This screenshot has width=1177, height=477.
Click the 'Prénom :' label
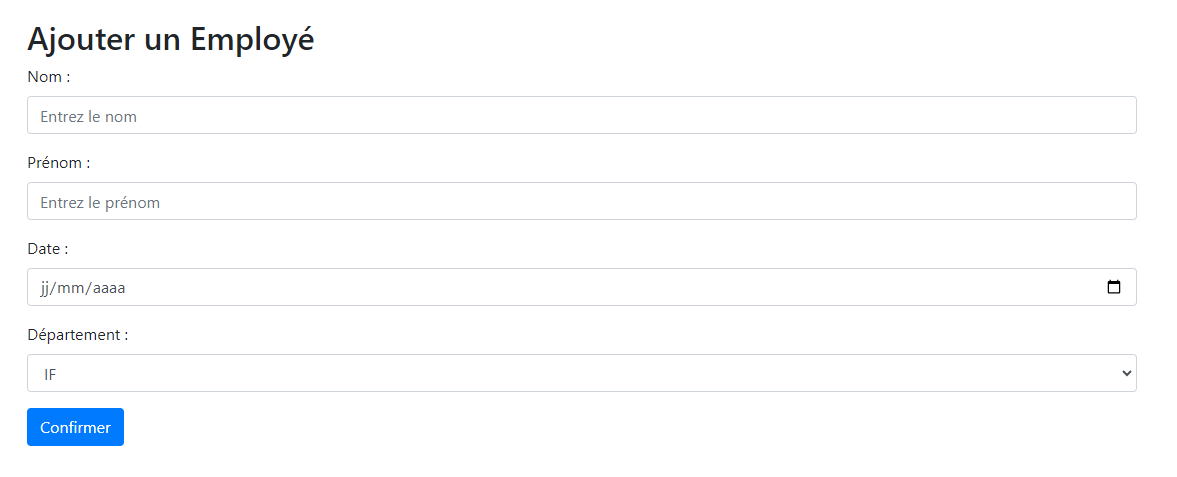(58, 163)
